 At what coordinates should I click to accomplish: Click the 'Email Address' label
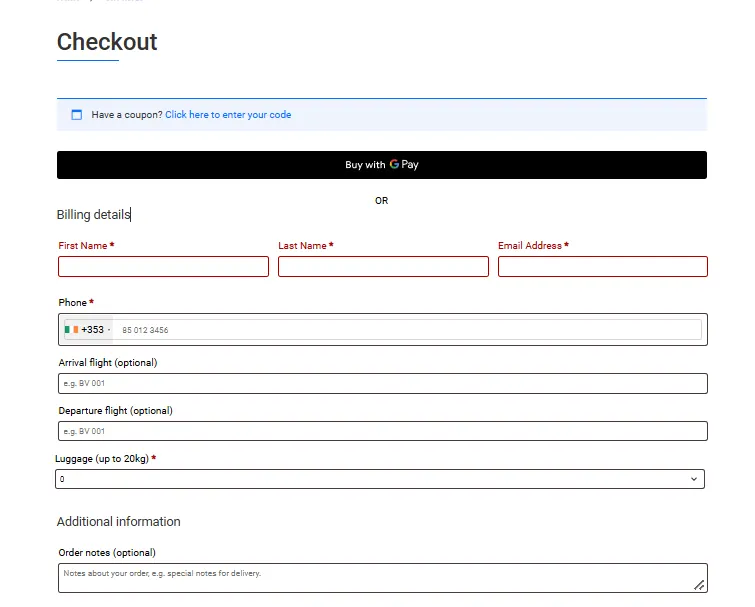(530, 245)
